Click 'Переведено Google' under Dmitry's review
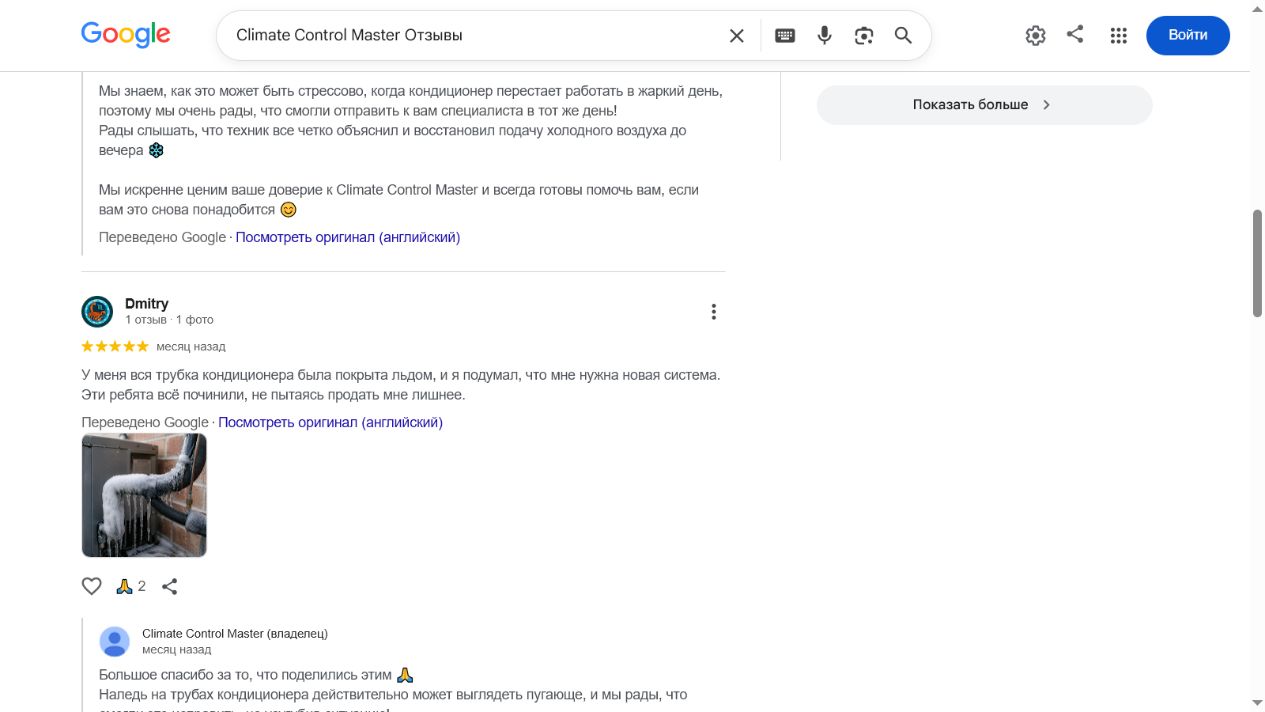This screenshot has width=1265, height=712. click(145, 422)
